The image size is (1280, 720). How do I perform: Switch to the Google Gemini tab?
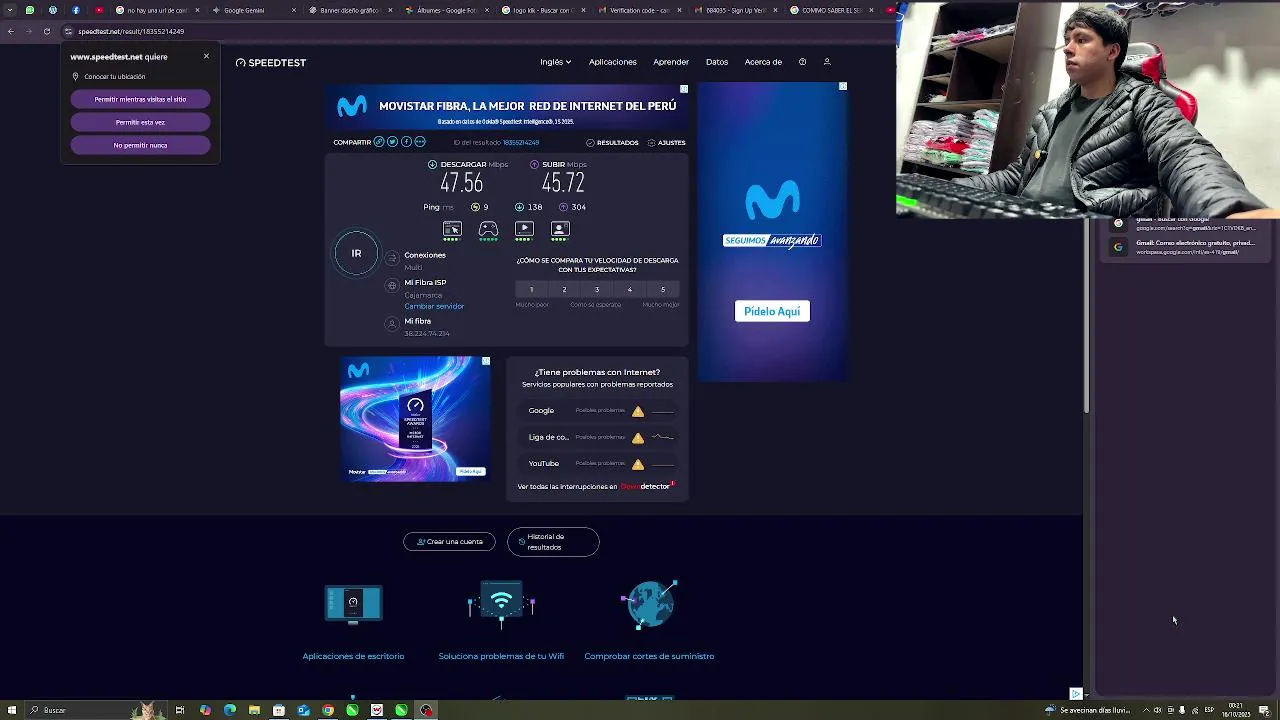coord(254,10)
